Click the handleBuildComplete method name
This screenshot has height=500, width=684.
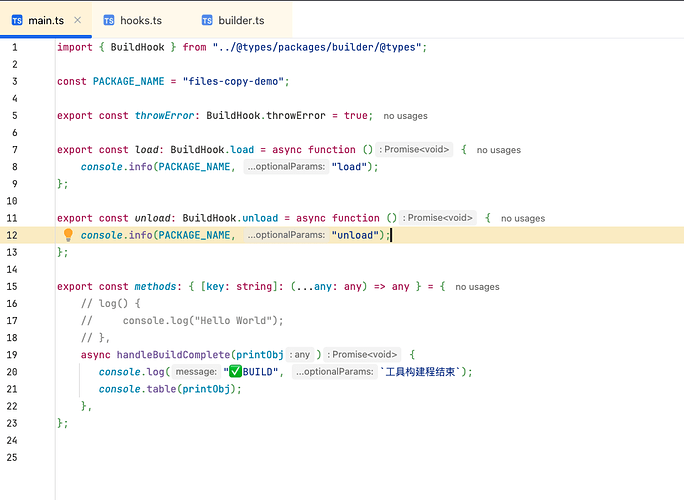pos(173,355)
